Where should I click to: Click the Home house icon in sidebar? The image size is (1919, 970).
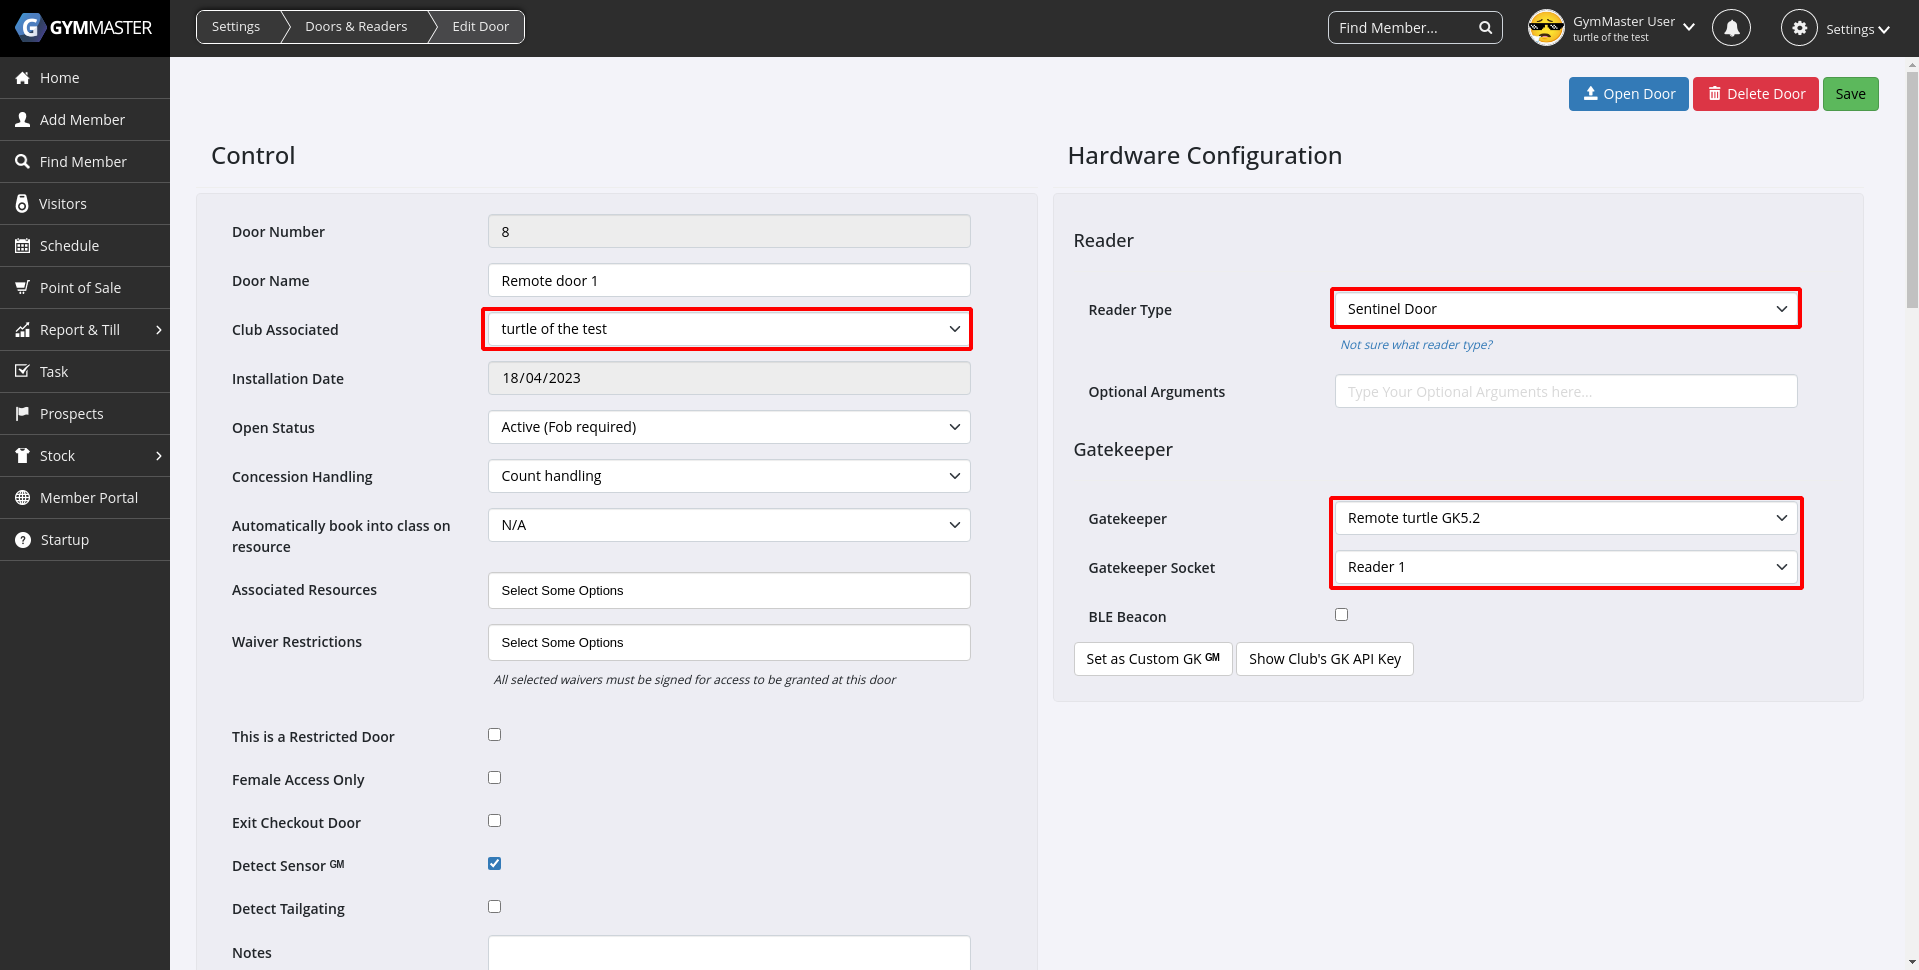click(22, 78)
